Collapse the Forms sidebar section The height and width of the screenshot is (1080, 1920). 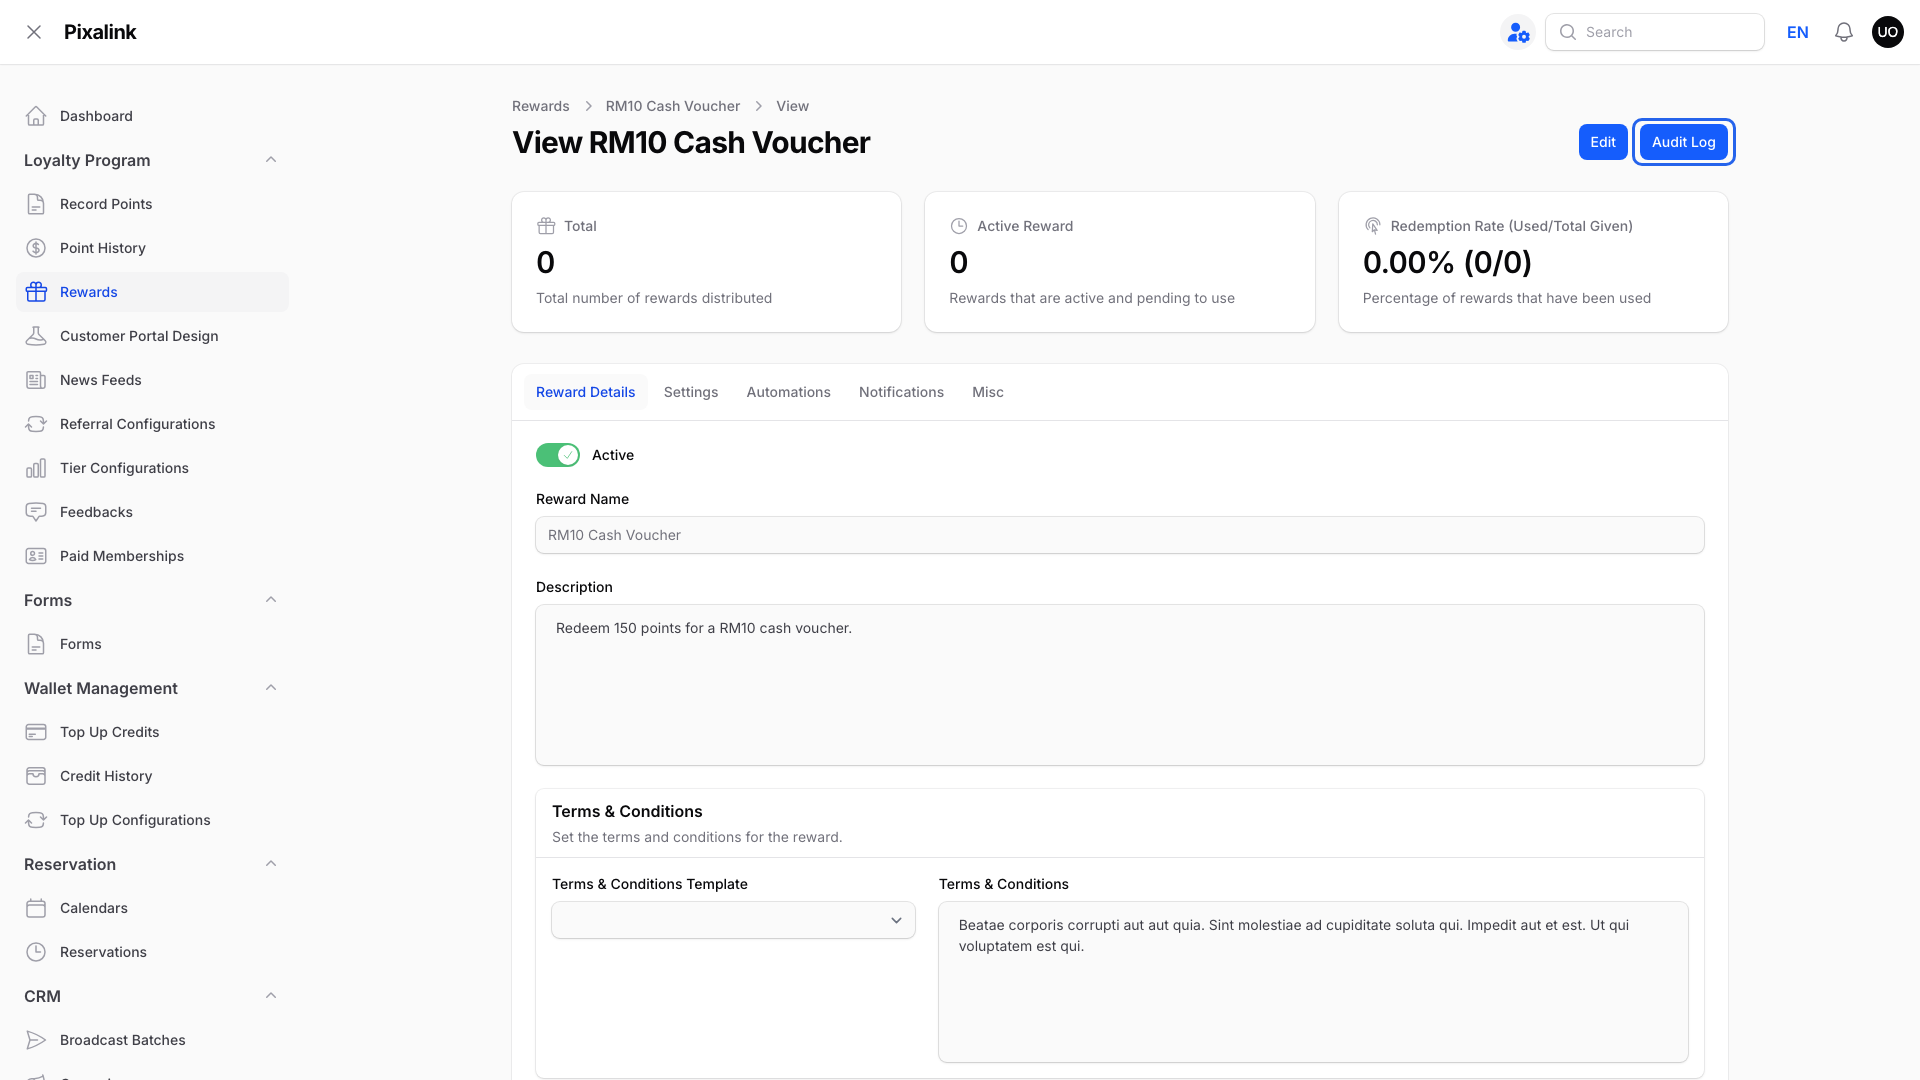pos(271,600)
